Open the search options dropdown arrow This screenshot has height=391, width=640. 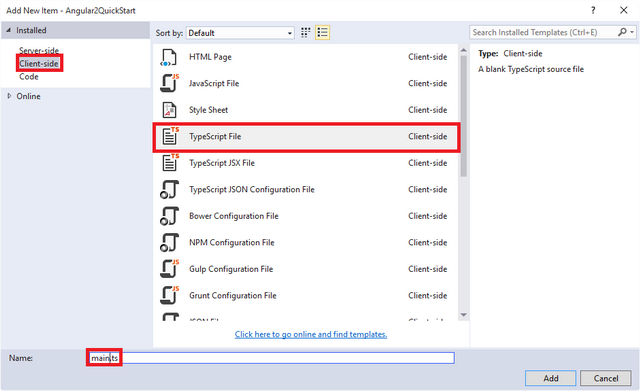632,32
